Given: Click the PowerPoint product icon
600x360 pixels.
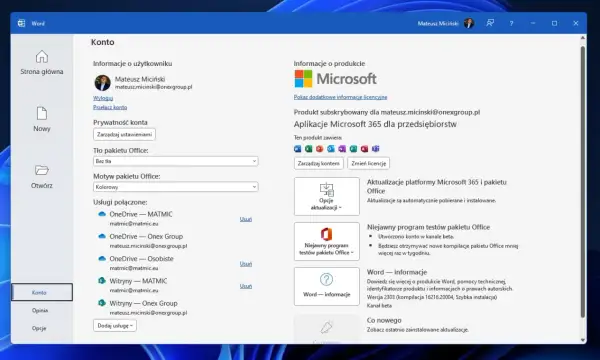Looking at the screenshot, I should click(320, 149).
